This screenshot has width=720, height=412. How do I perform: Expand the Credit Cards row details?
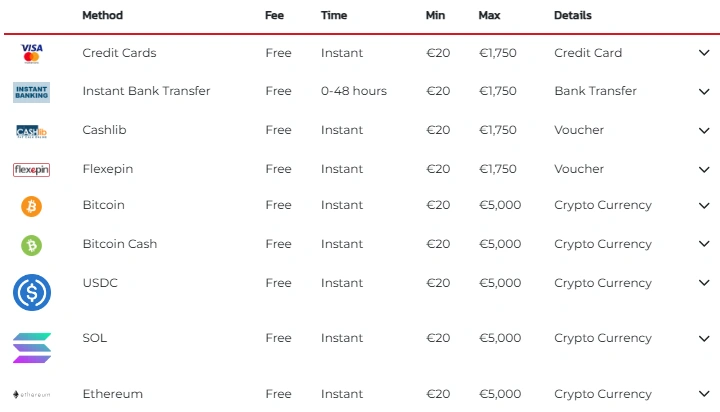pos(704,53)
